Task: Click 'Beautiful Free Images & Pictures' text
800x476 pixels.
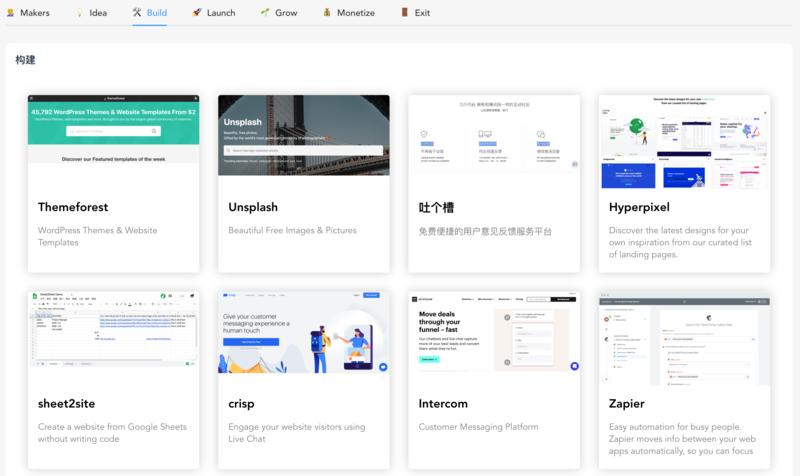Action: 292,231
